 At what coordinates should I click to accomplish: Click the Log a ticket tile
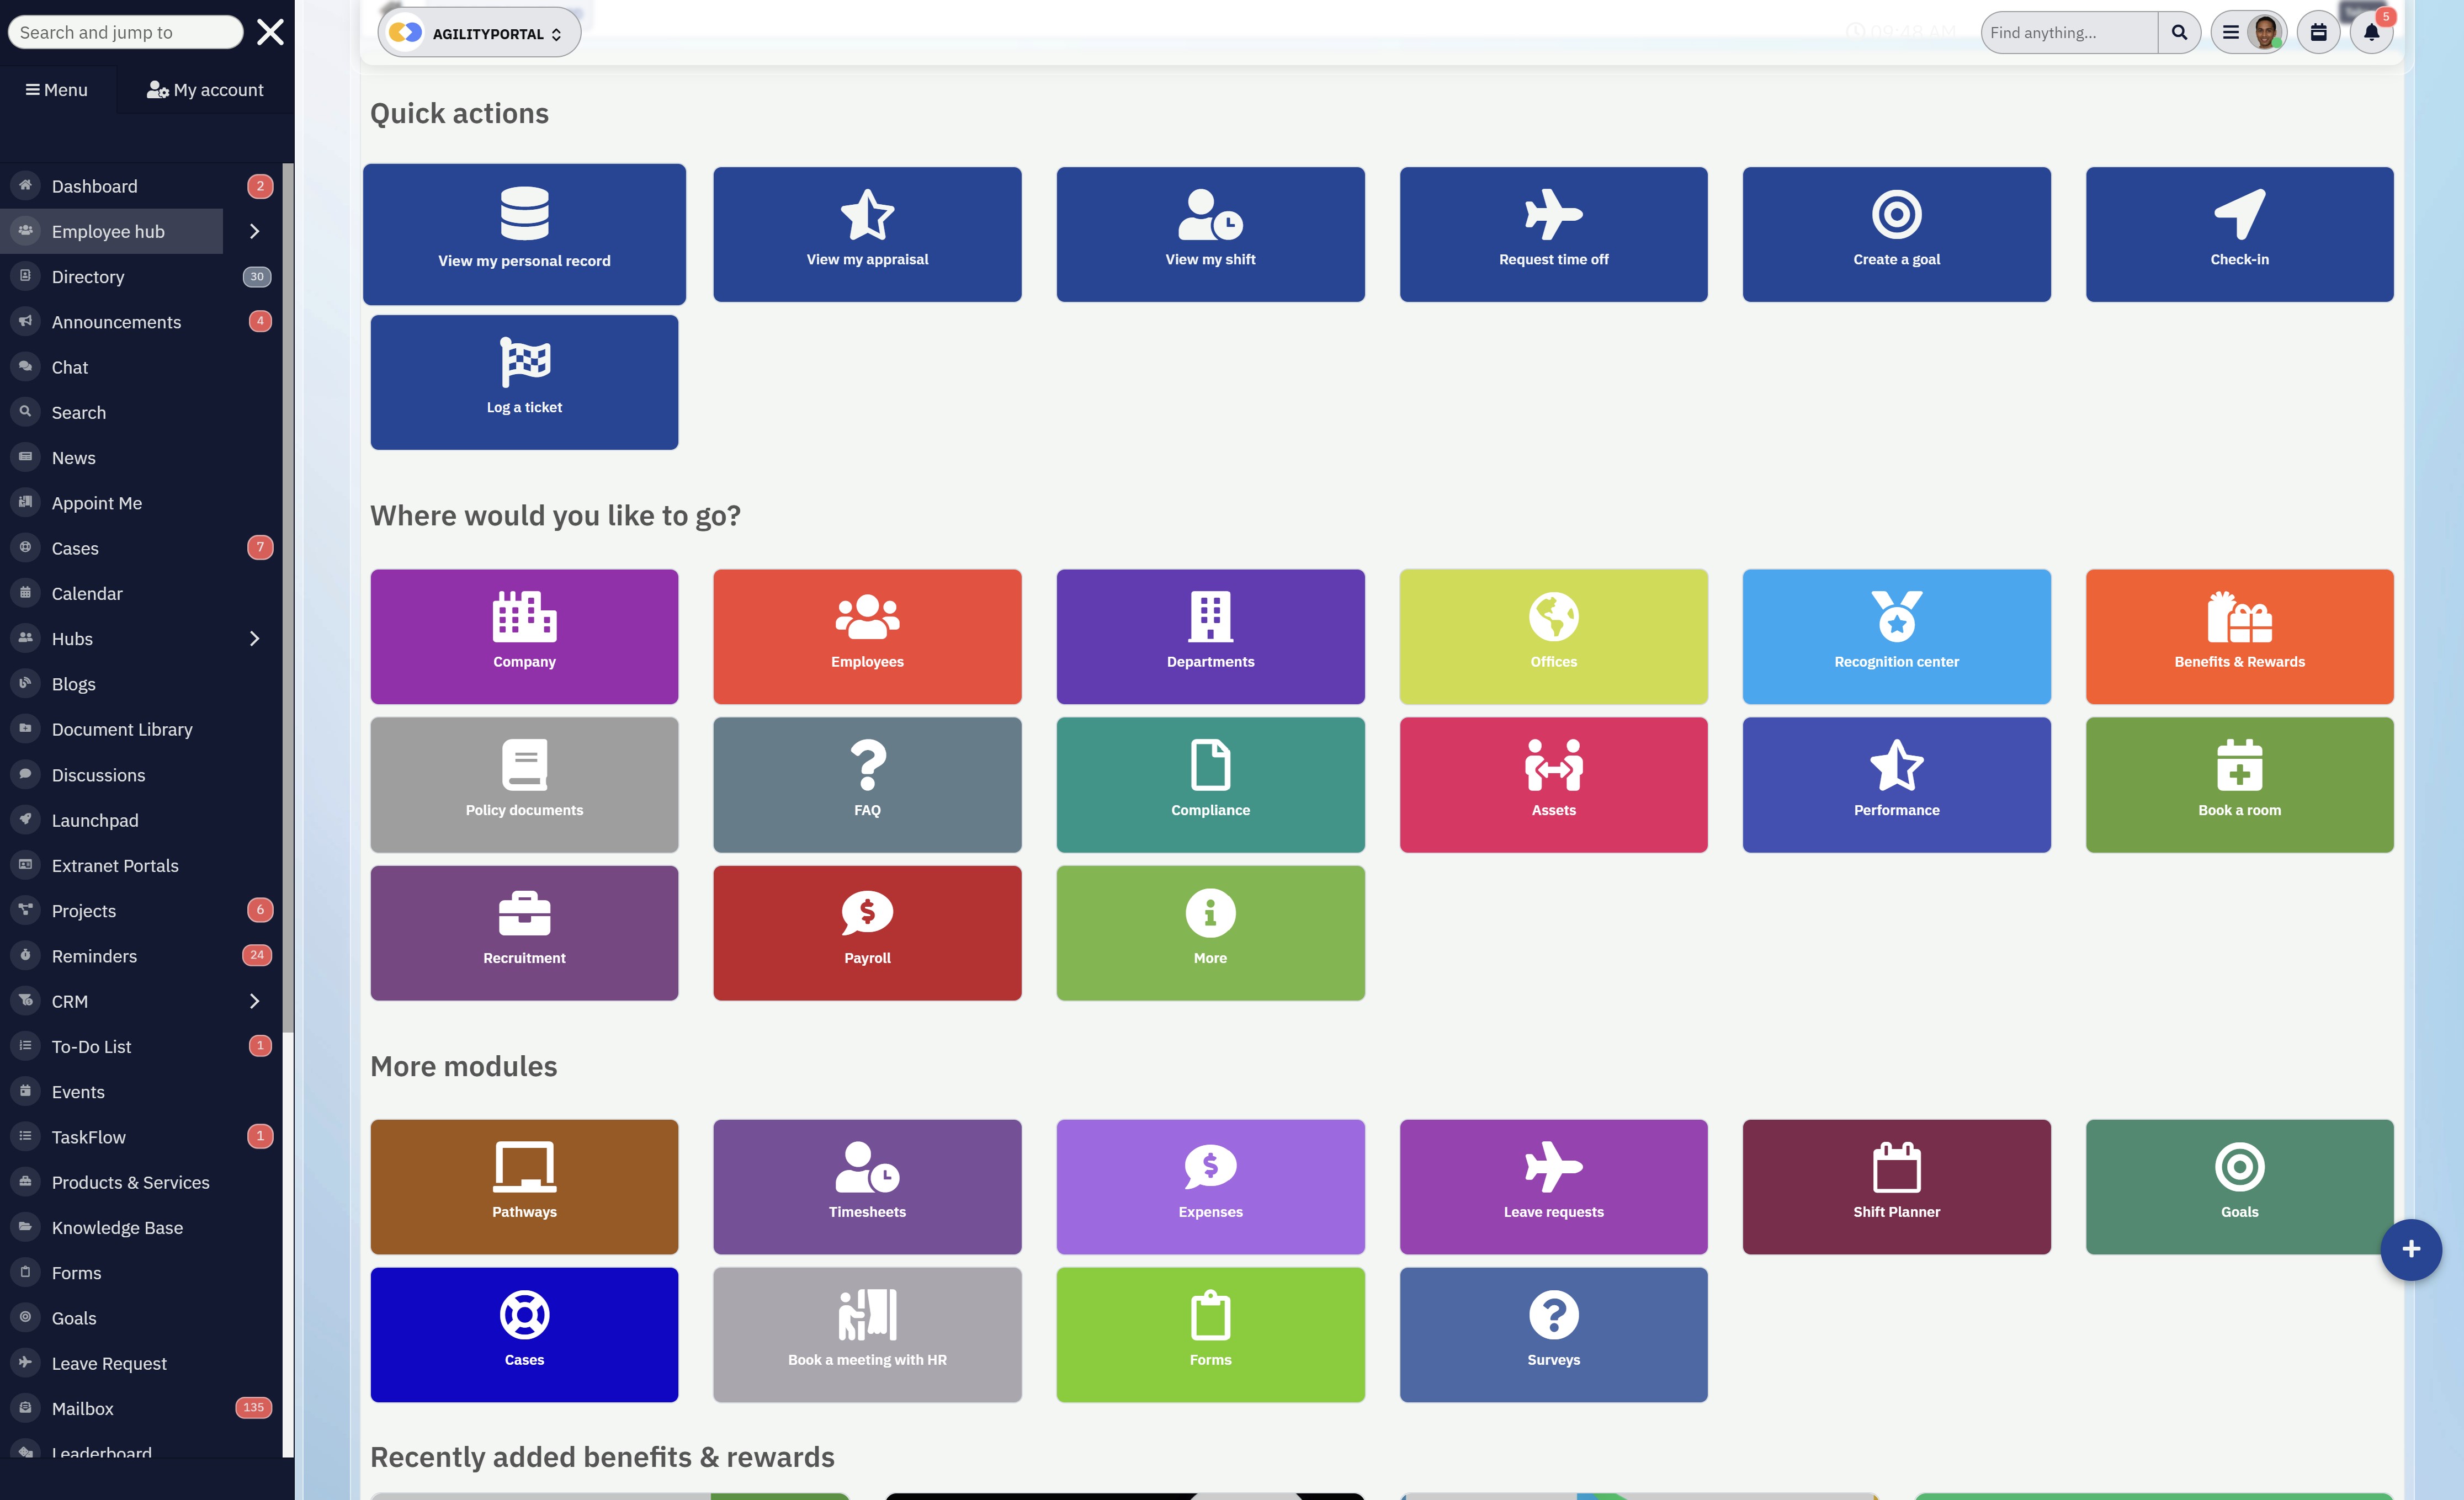coord(524,382)
